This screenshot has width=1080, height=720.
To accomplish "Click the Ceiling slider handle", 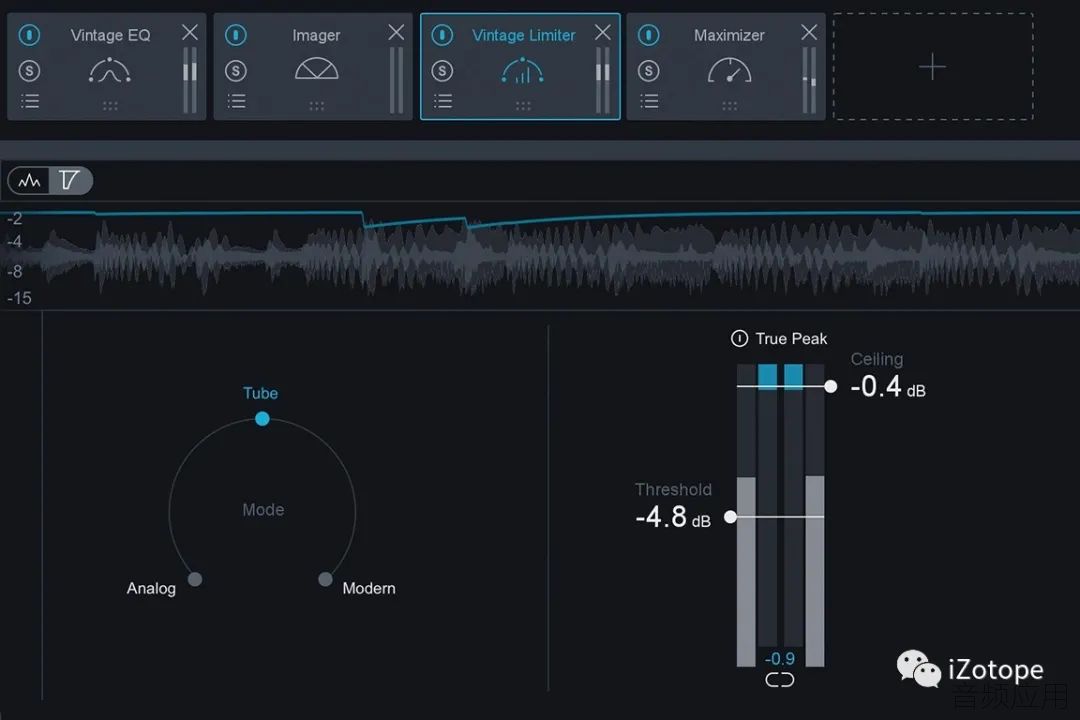I will coord(831,387).
